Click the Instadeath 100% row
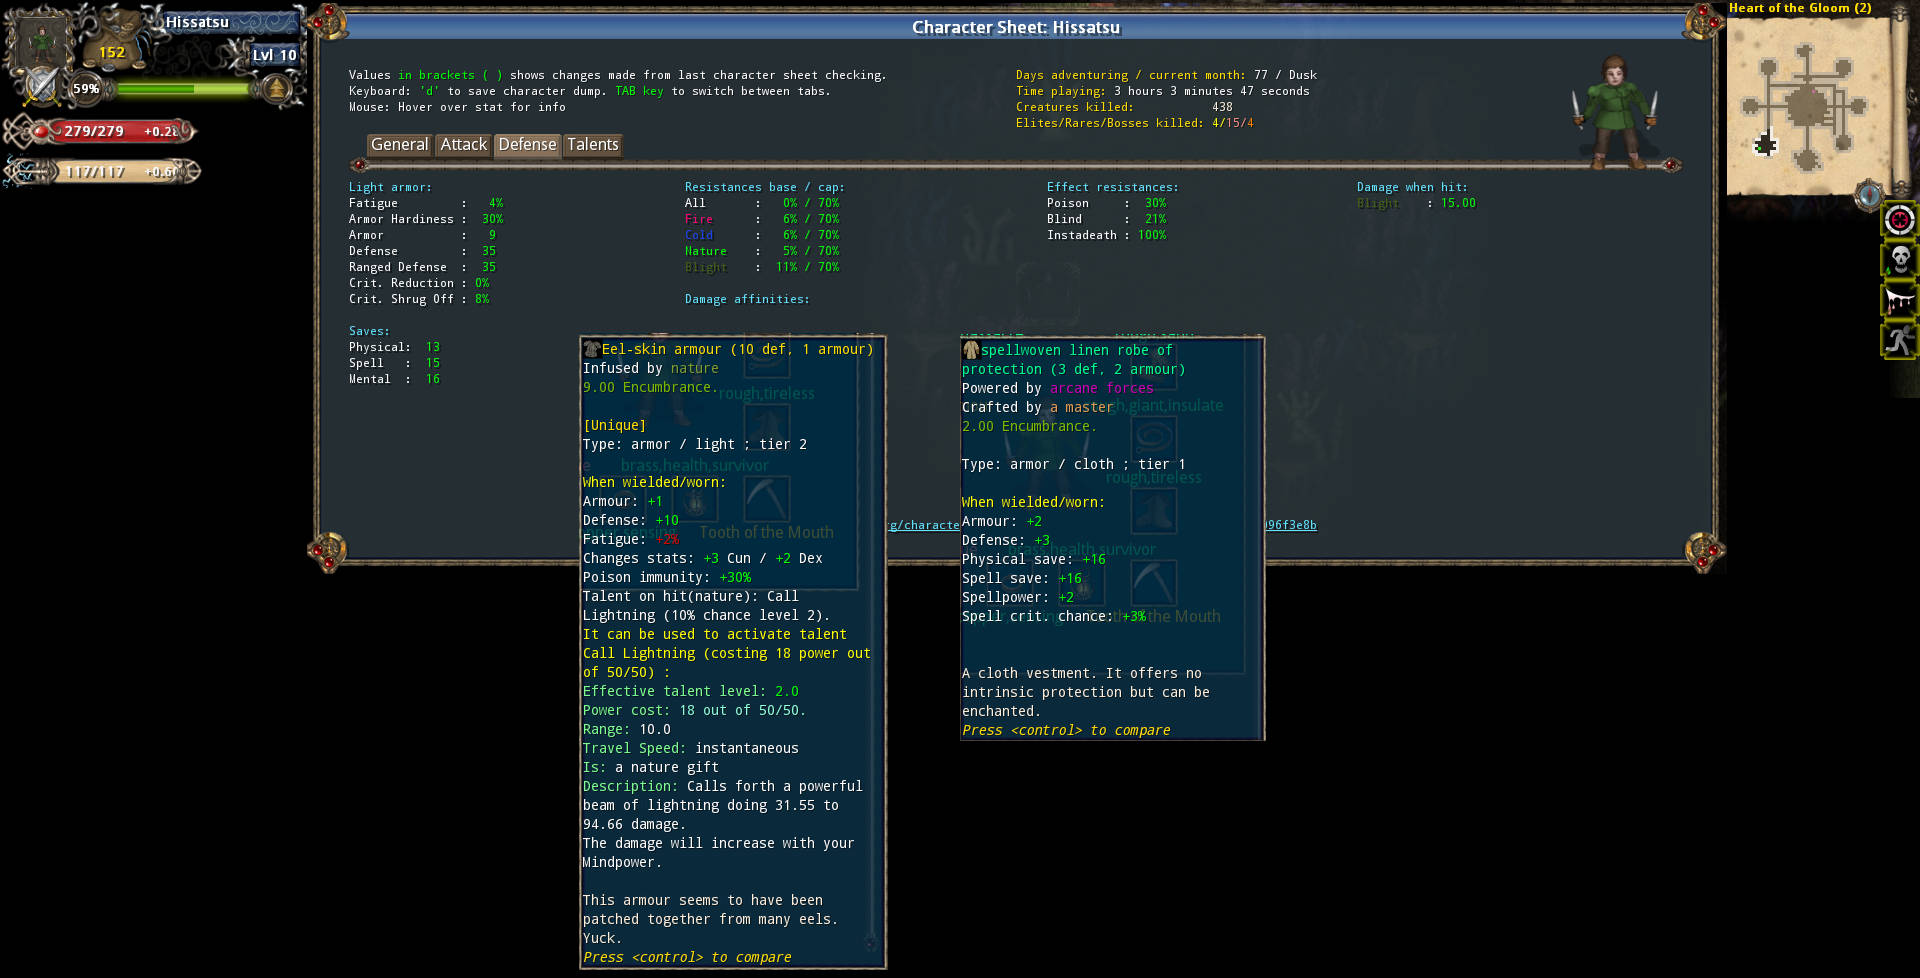The image size is (1920, 978). coord(1107,235)
